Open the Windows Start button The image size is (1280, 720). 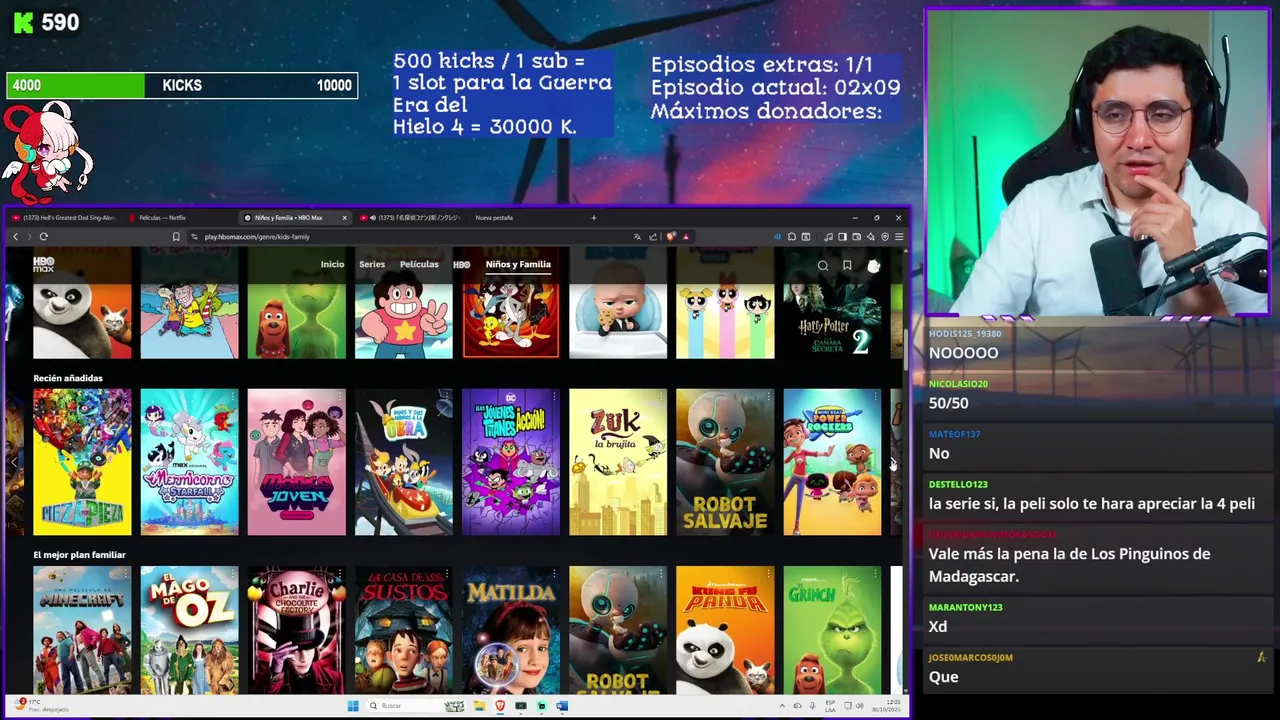[352, 706]
